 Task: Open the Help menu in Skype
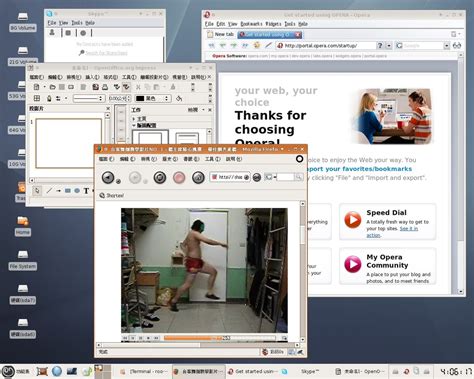tap(90, 23)
